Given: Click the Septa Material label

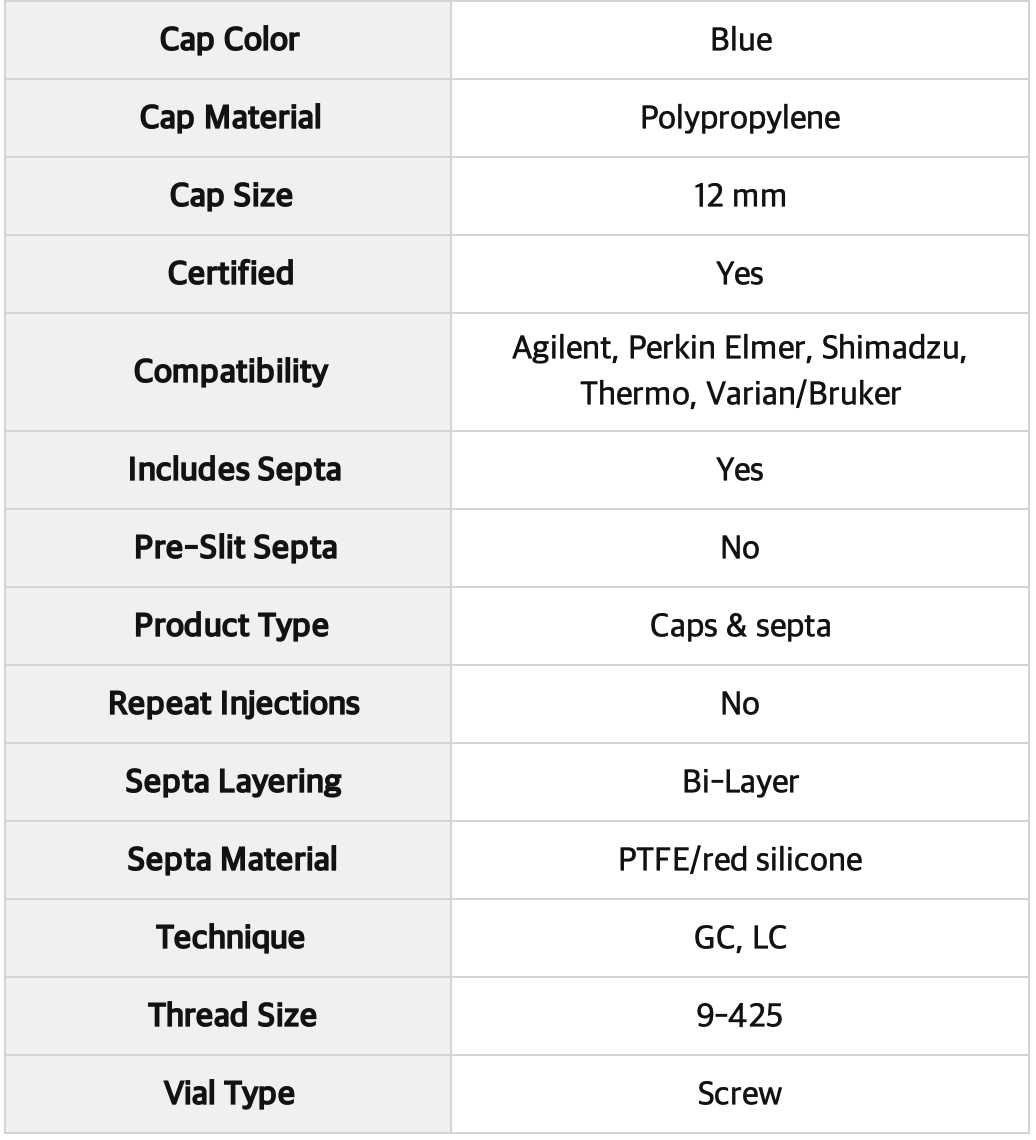Looking at the screenshot, I should click(x=232, y=859).
